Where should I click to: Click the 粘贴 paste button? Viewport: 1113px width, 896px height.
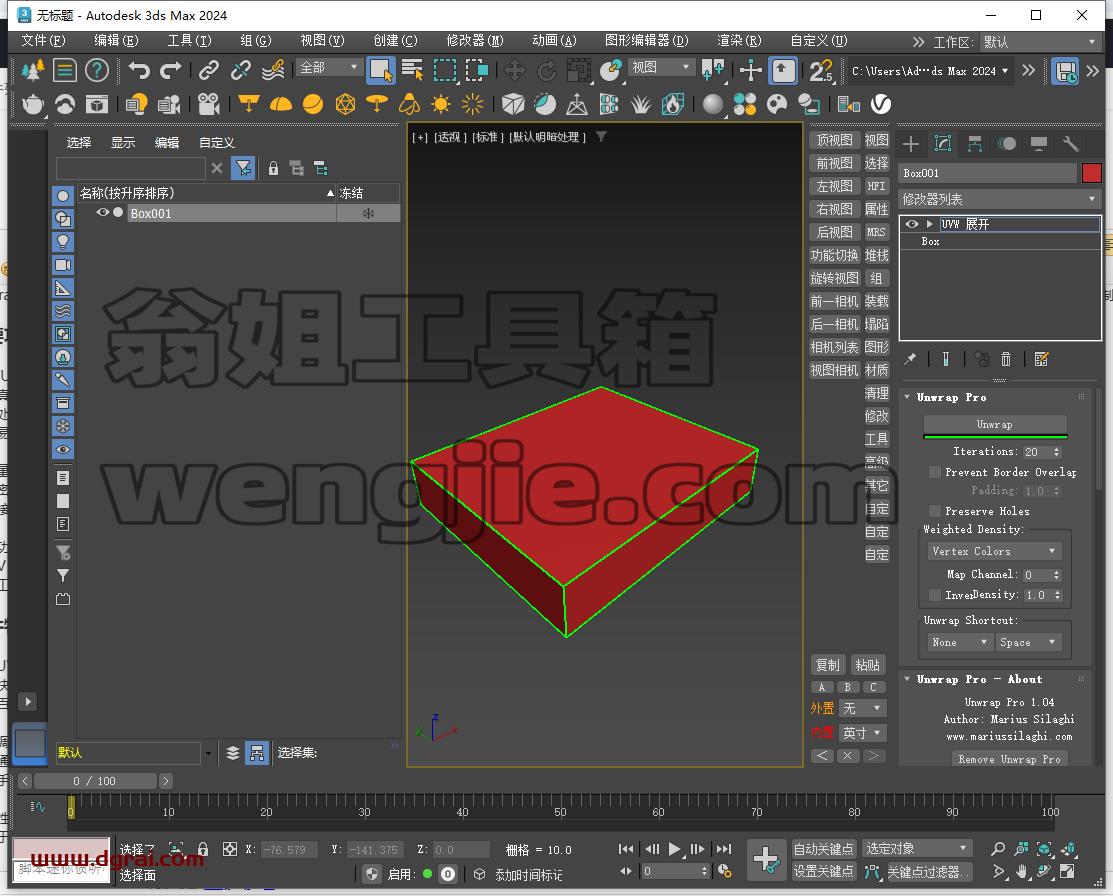click(867, 665)
